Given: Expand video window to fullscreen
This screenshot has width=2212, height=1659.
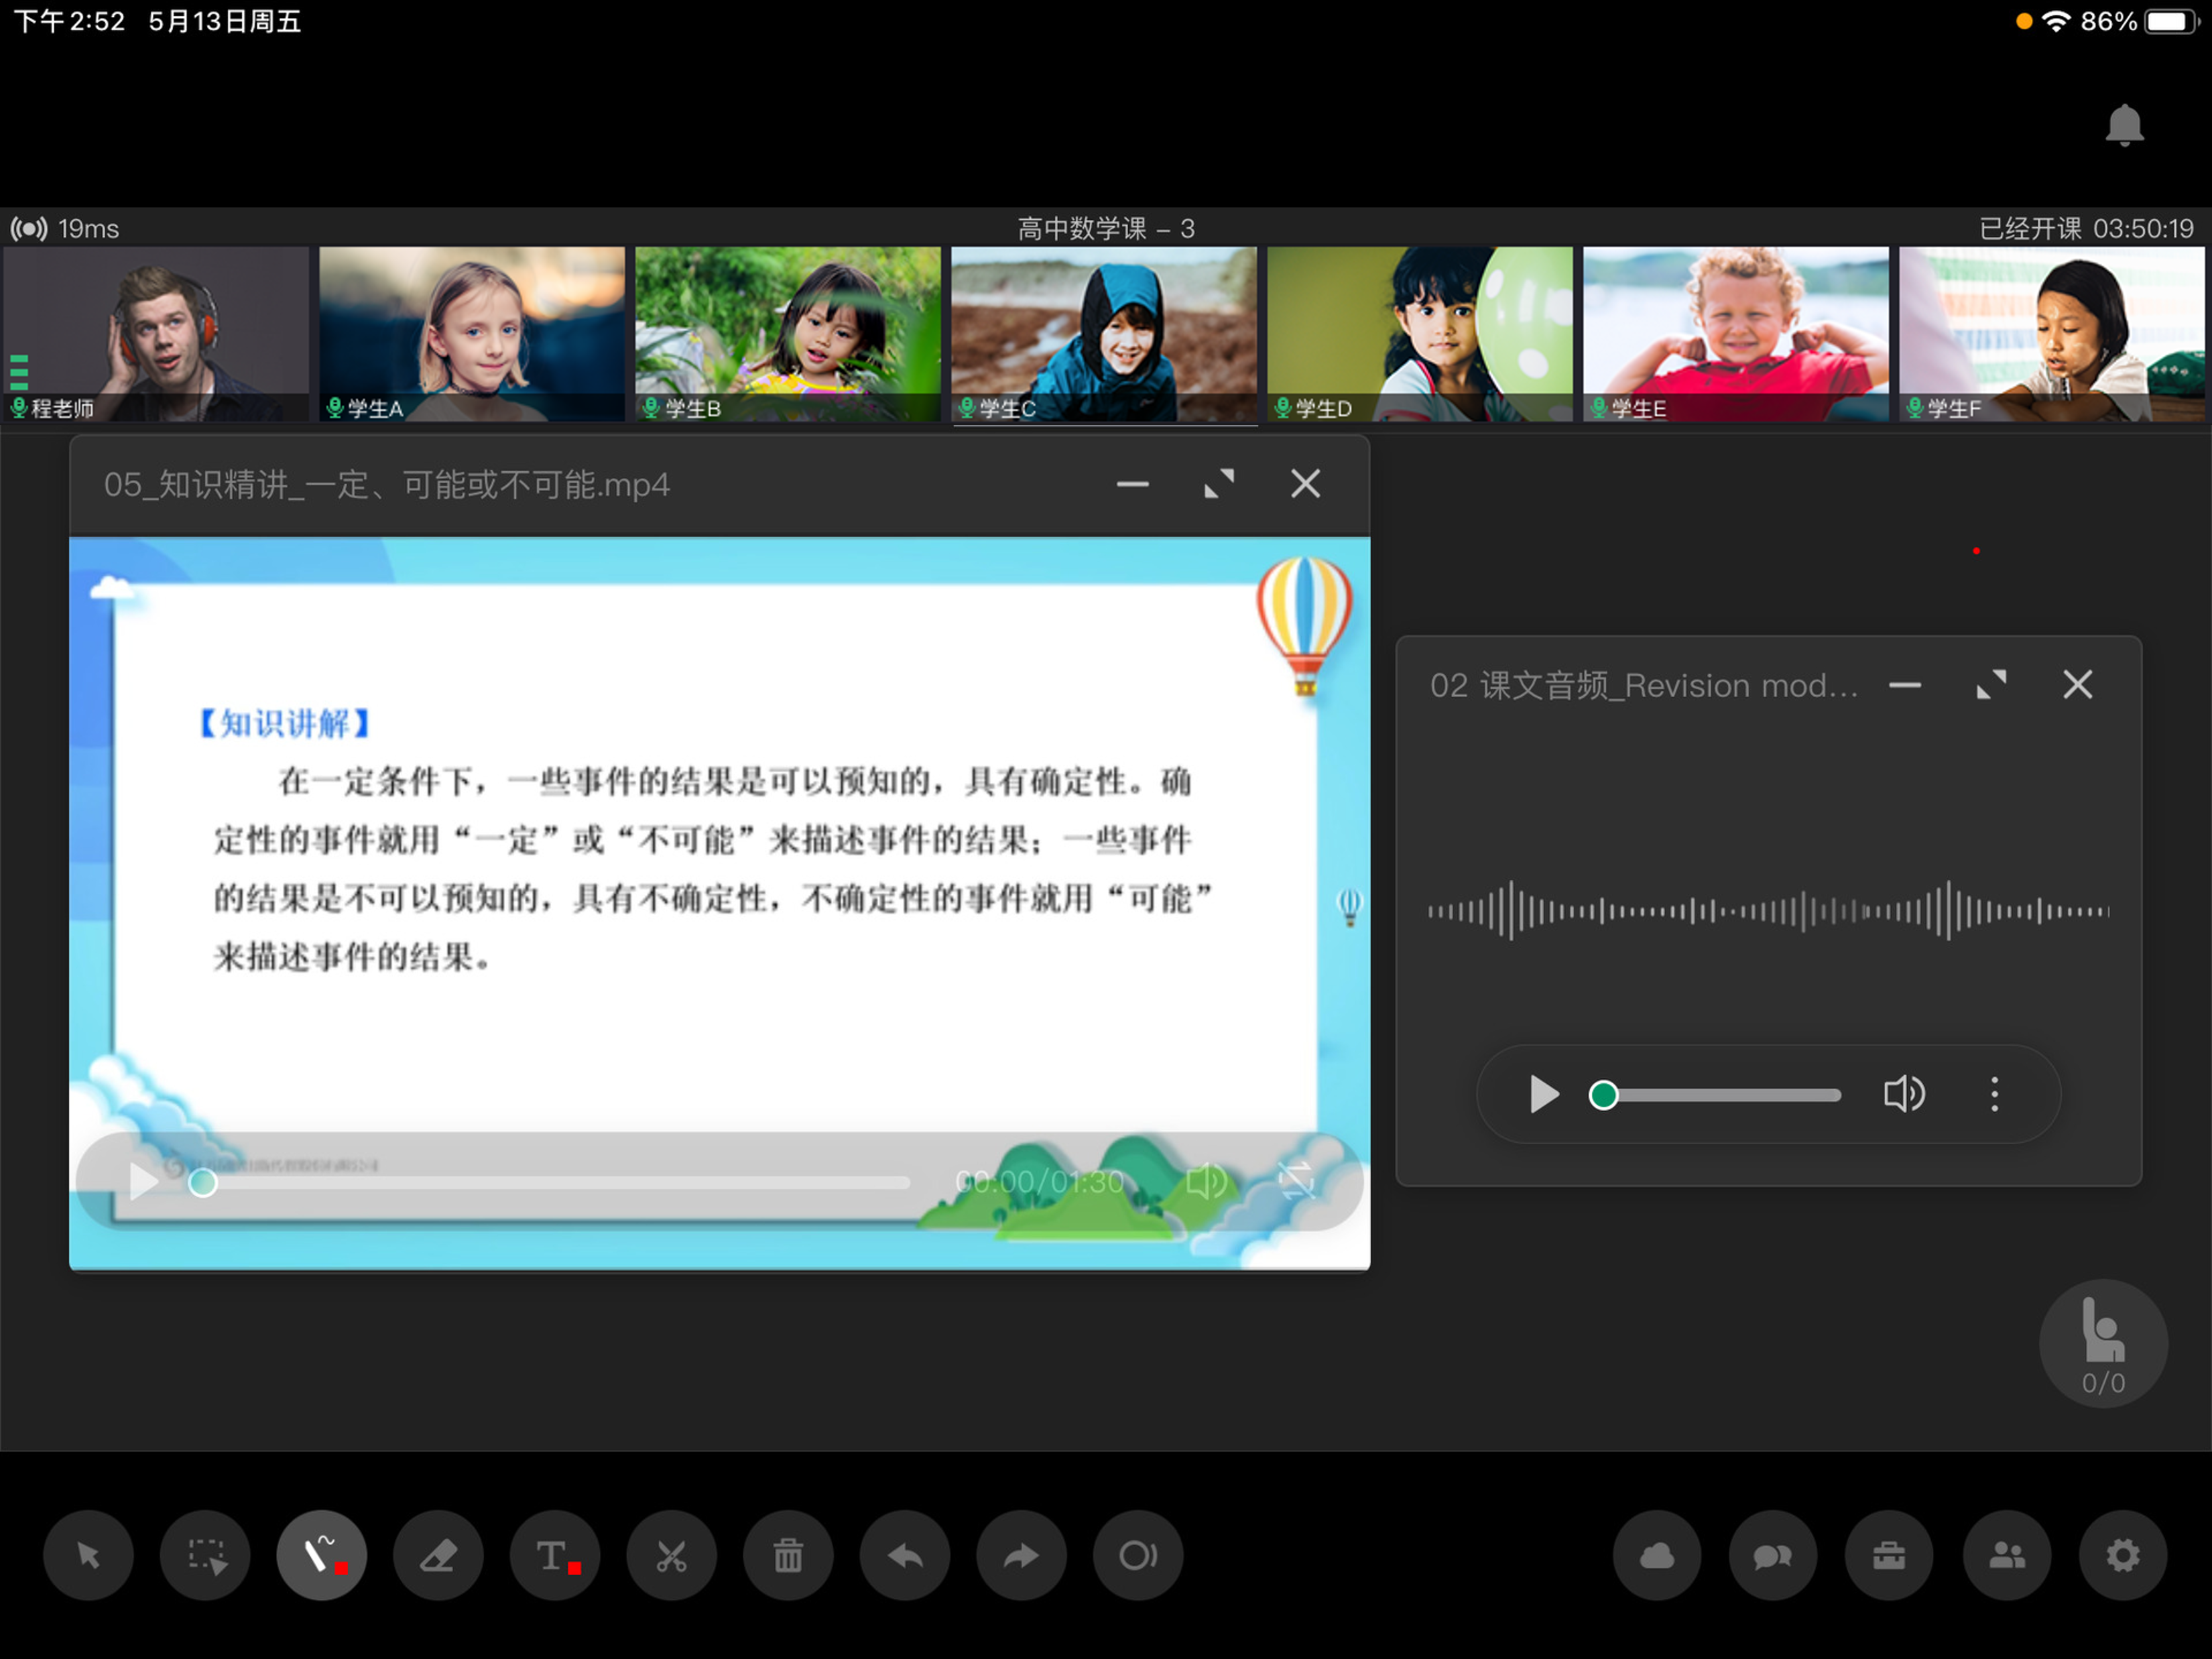Looking at the screenshot, I should click(1219, 484).
